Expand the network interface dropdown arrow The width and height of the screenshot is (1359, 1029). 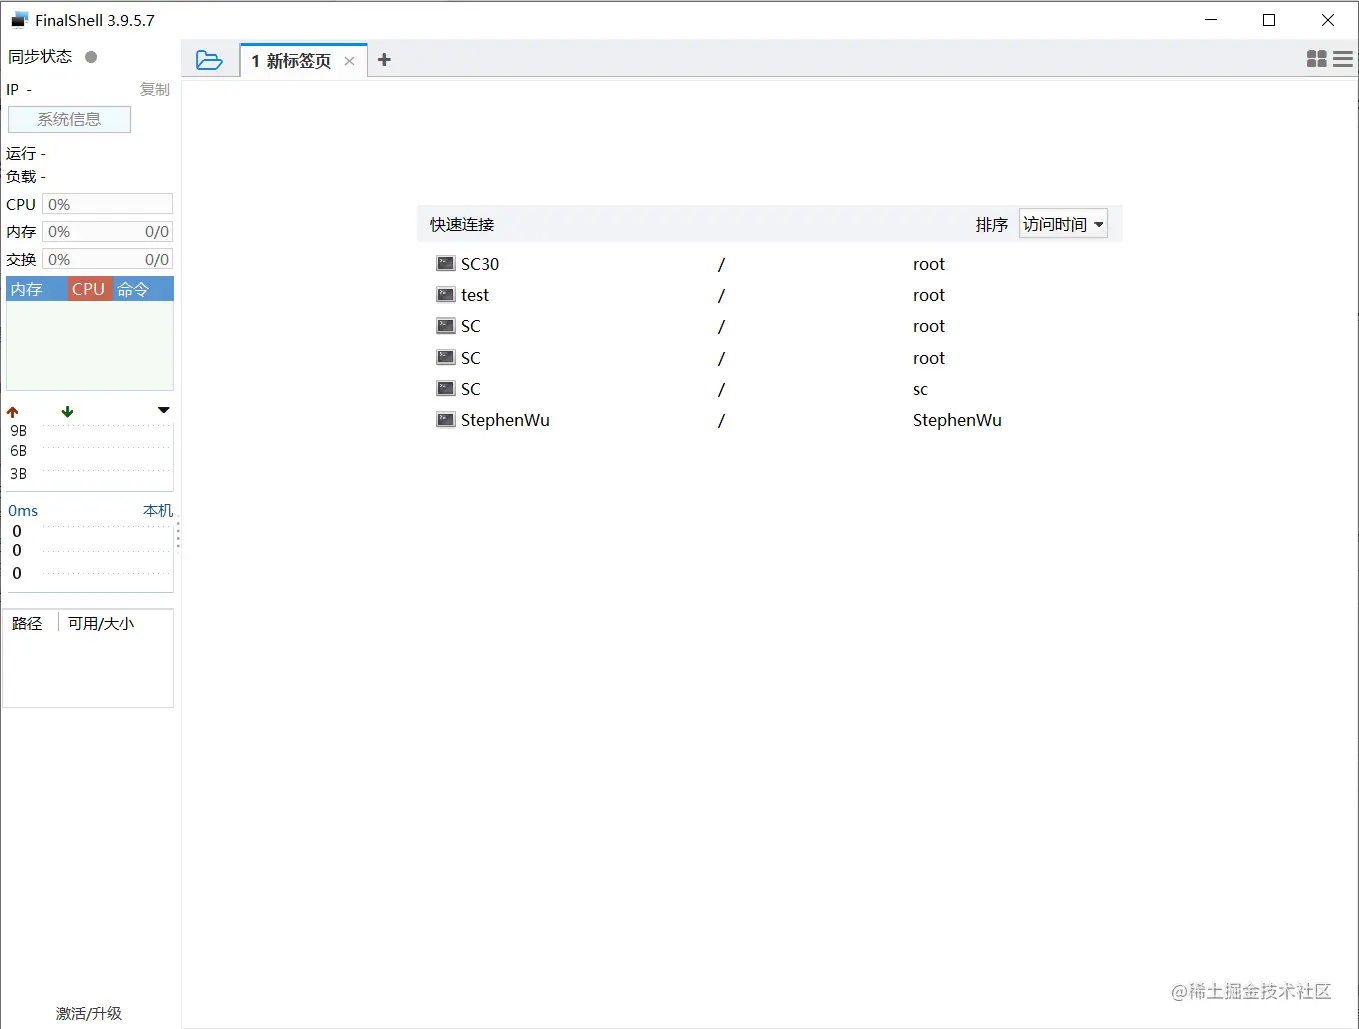click(x=164, y=410)
